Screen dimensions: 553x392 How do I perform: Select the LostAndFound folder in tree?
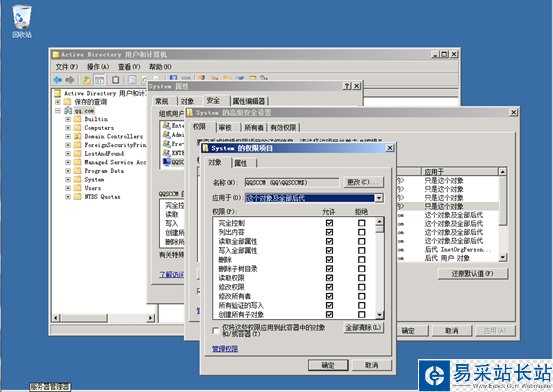104,153
